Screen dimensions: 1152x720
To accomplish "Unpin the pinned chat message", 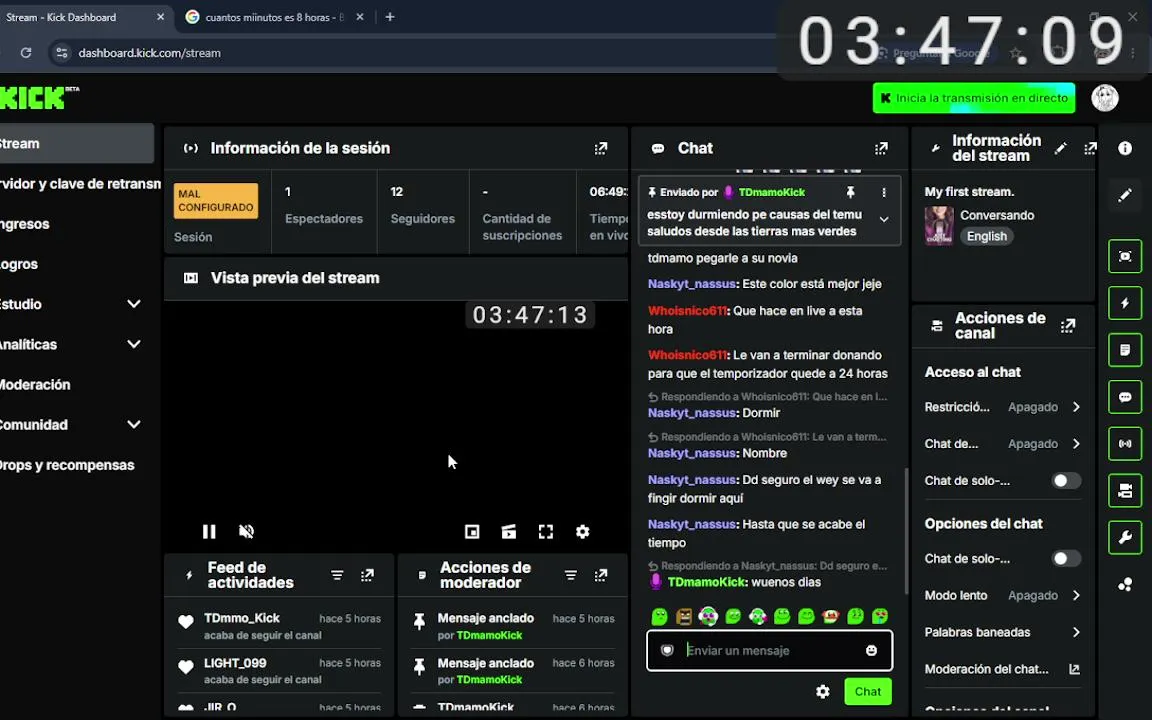I will [x=850, y=192].
